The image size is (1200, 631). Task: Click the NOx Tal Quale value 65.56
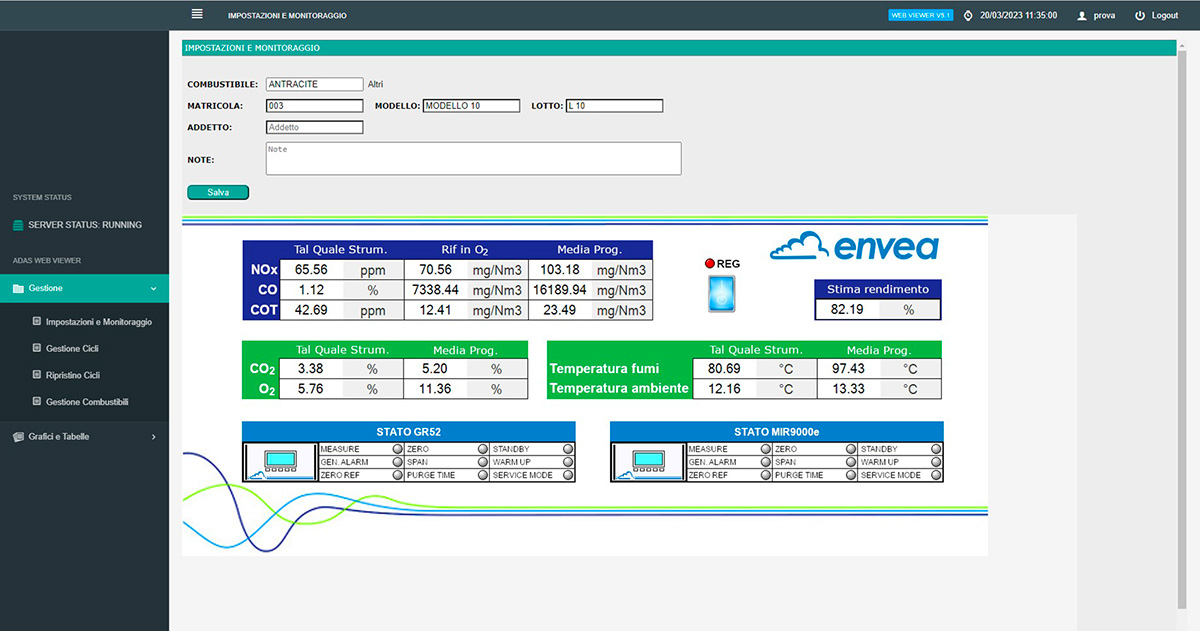coord(311,270)
